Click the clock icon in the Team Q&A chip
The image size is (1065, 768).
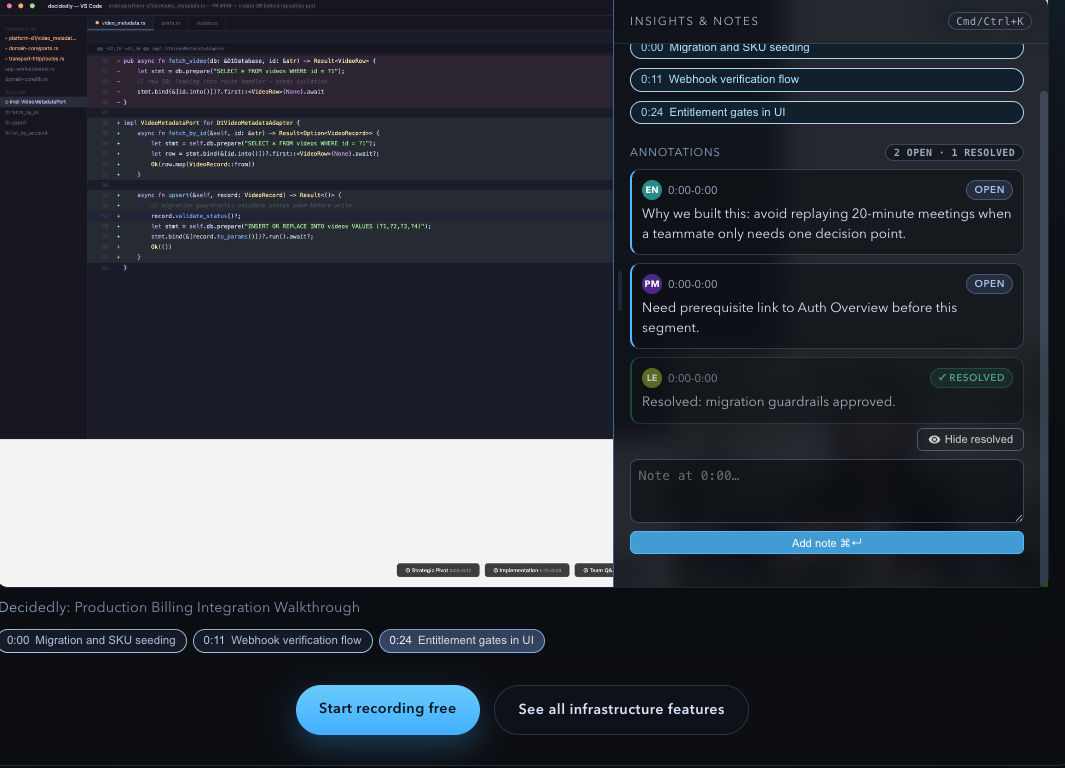[x=586, y=569]
